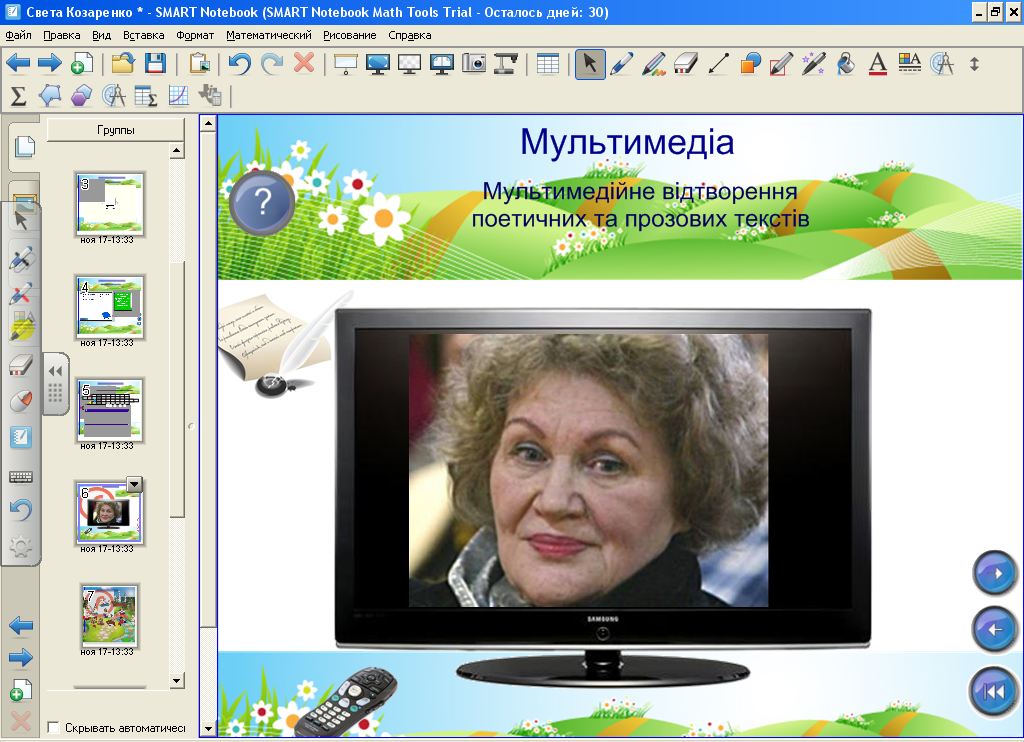Screen dimensions: 1024x742
Task: Select the irregular polygon tool
Action: pyautogui.click(x=50, y=96)
